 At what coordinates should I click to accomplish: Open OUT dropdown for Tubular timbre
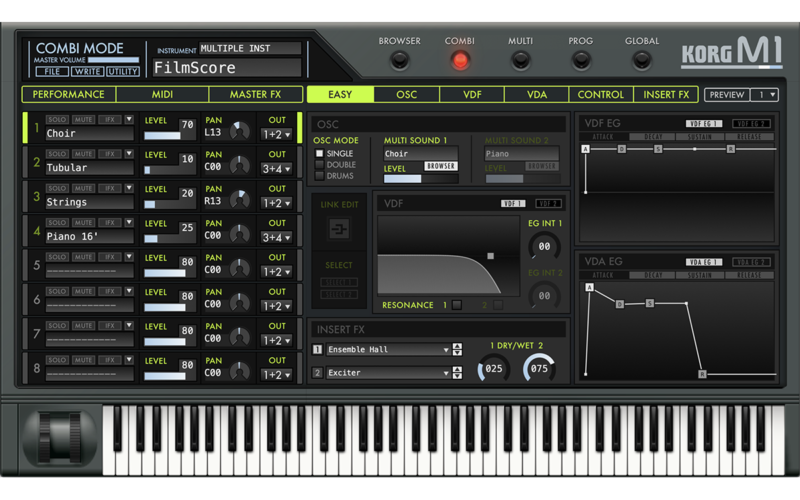click(x=276, y=169)
